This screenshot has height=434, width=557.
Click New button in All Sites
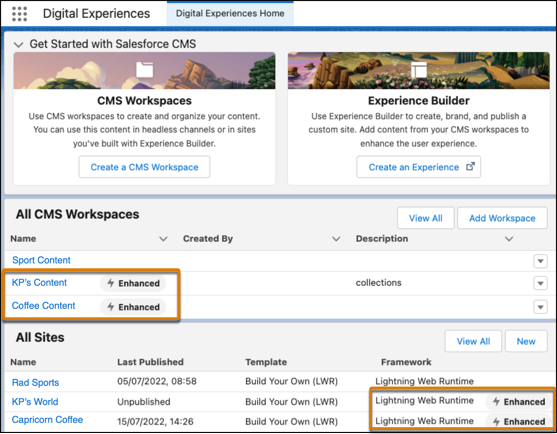click(526, 341)
